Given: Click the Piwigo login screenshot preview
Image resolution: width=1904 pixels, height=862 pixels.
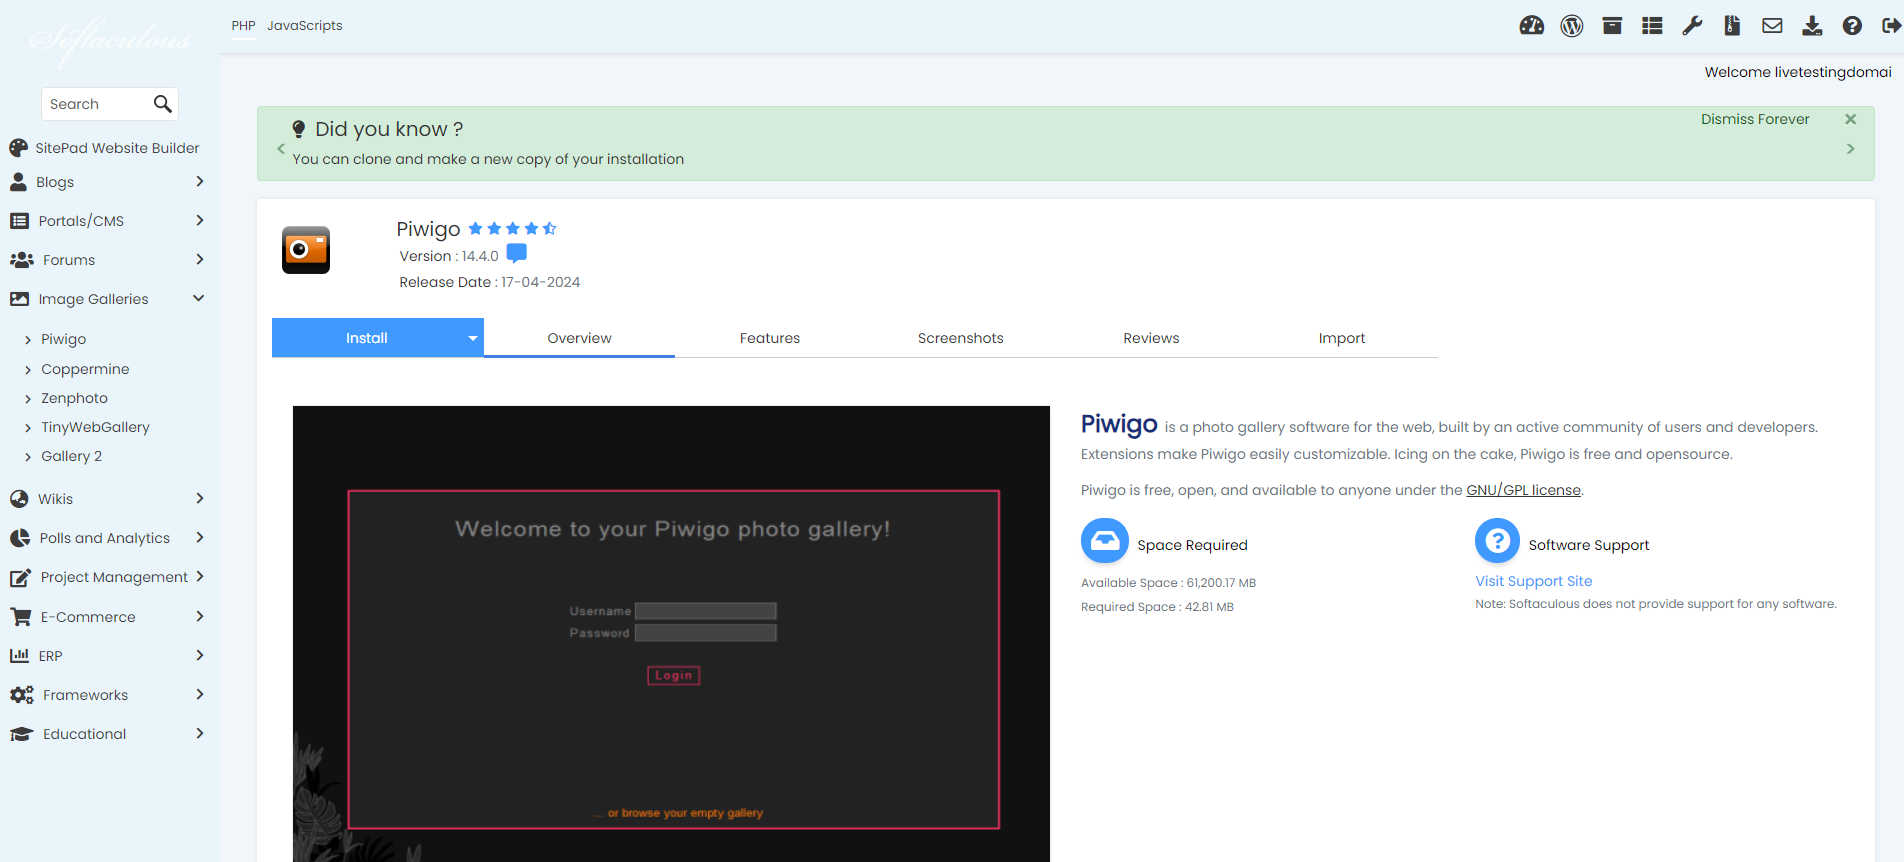Looking at the screenshot, I should pos(671,633).
